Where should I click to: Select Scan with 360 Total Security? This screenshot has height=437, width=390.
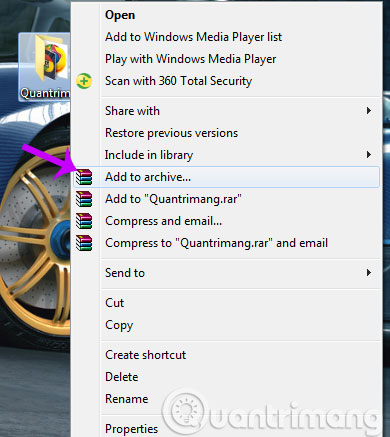click(x=227, y=81)
